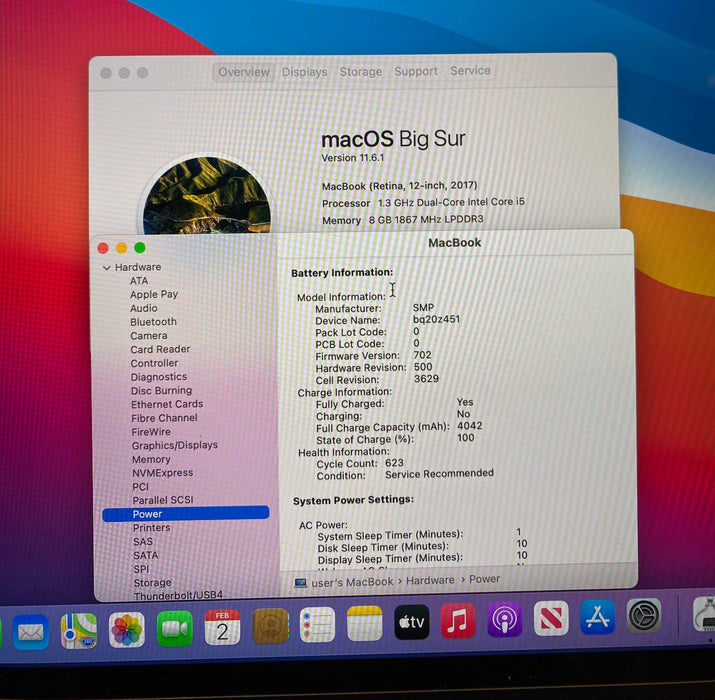
Task: Open the Notes app in the Dock
Action: coord(364,623)
